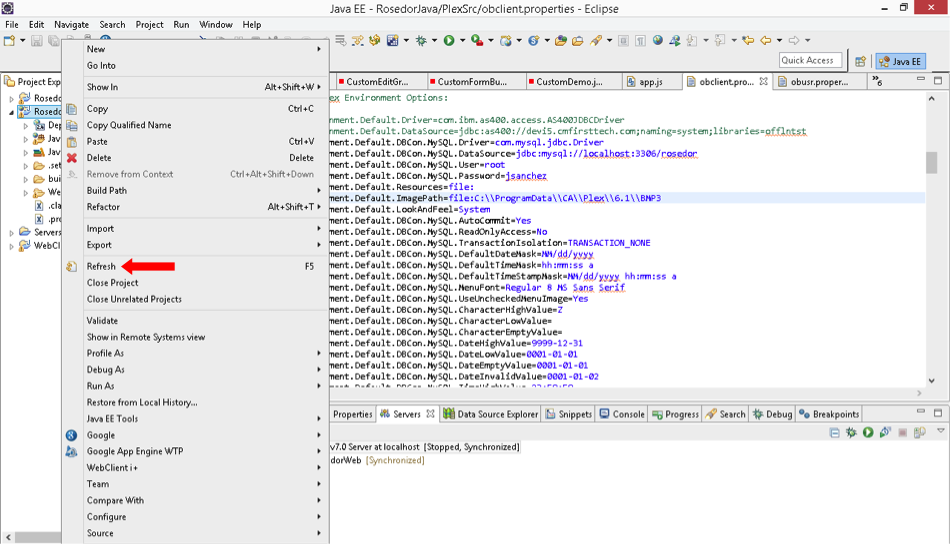Click the editor's vertical scrollbar thumb
The image size is (950, 544).
point(932,162)
